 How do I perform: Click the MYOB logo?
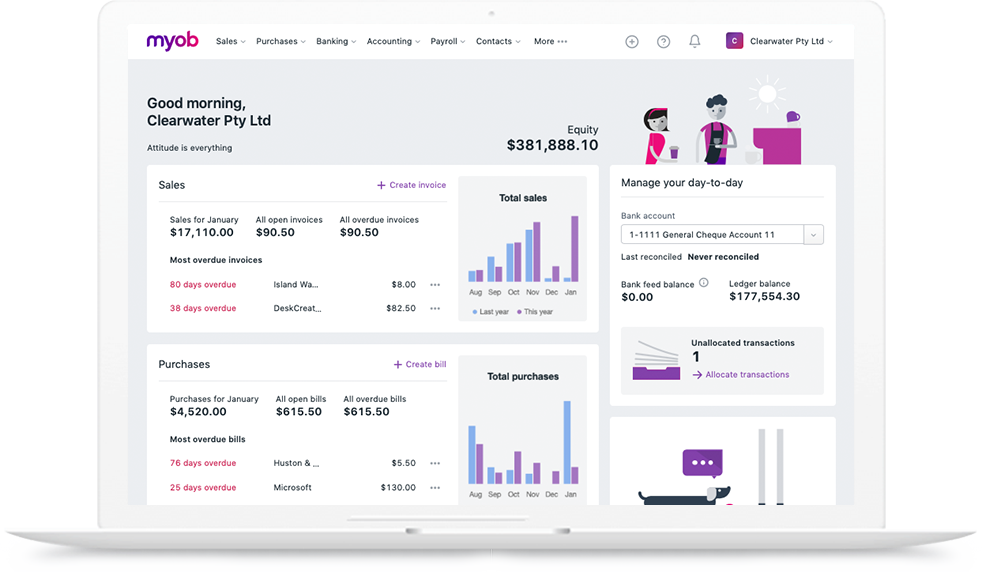[172, 41]
